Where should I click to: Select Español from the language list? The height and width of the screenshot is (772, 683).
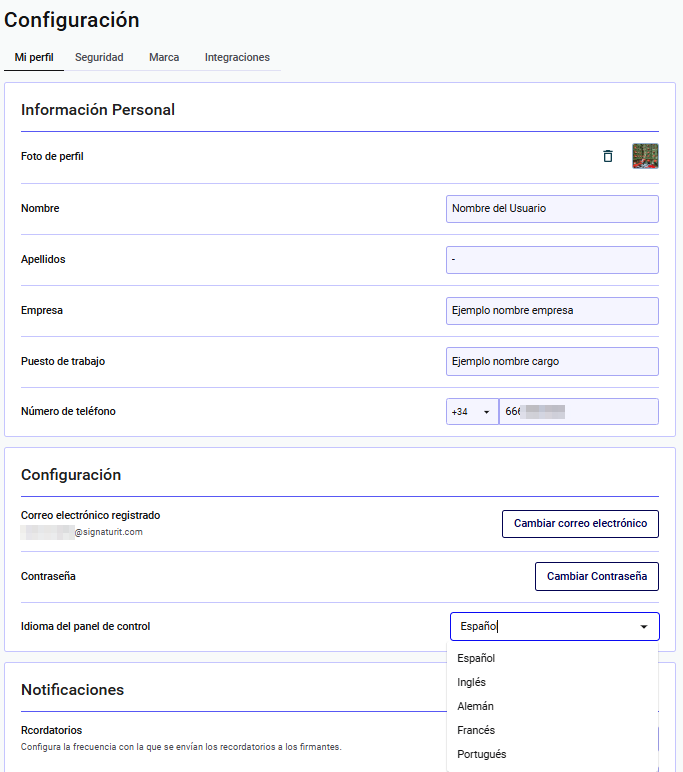click(476, 658)
